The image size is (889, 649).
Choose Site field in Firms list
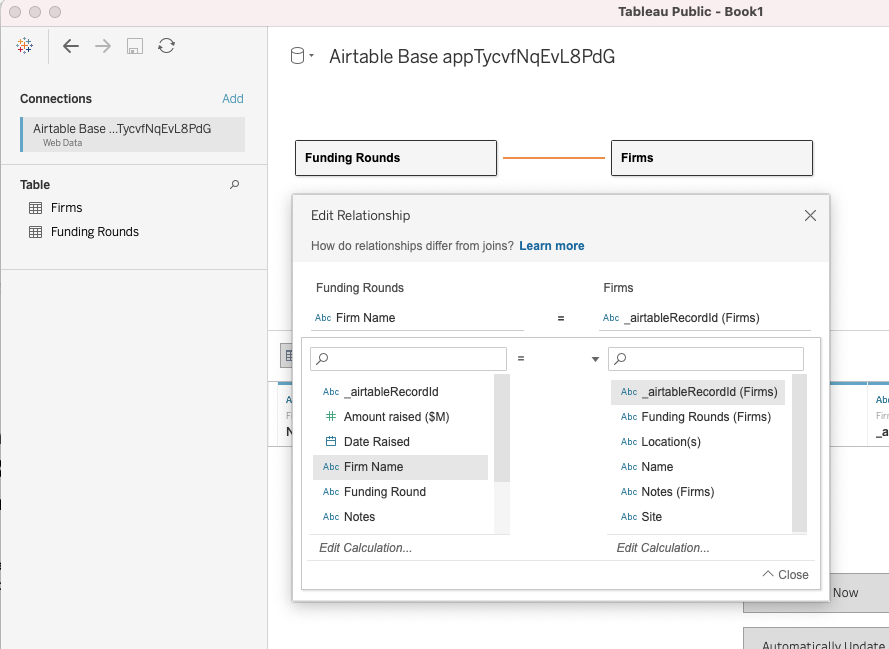[698, 517]
